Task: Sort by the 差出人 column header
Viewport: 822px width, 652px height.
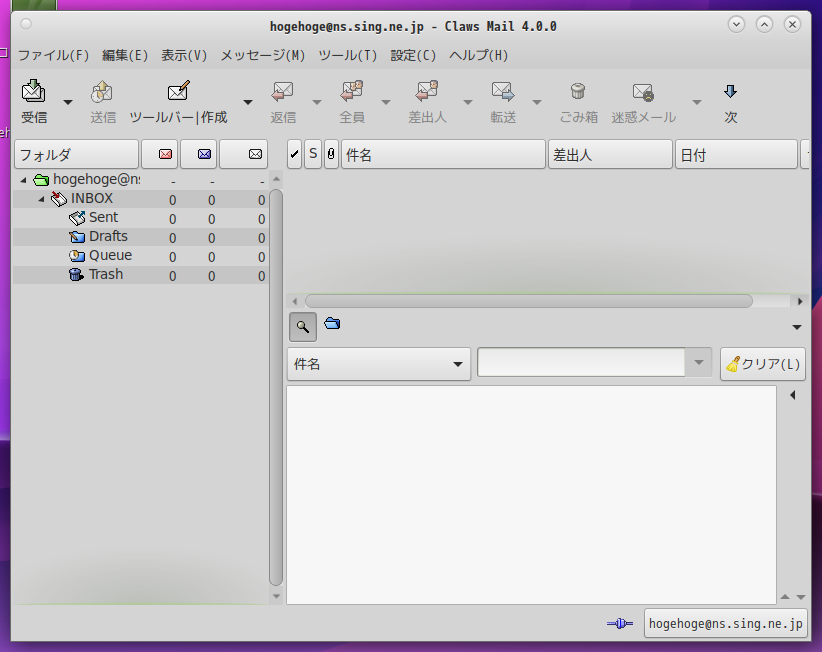Action: [x=610, y=154]
